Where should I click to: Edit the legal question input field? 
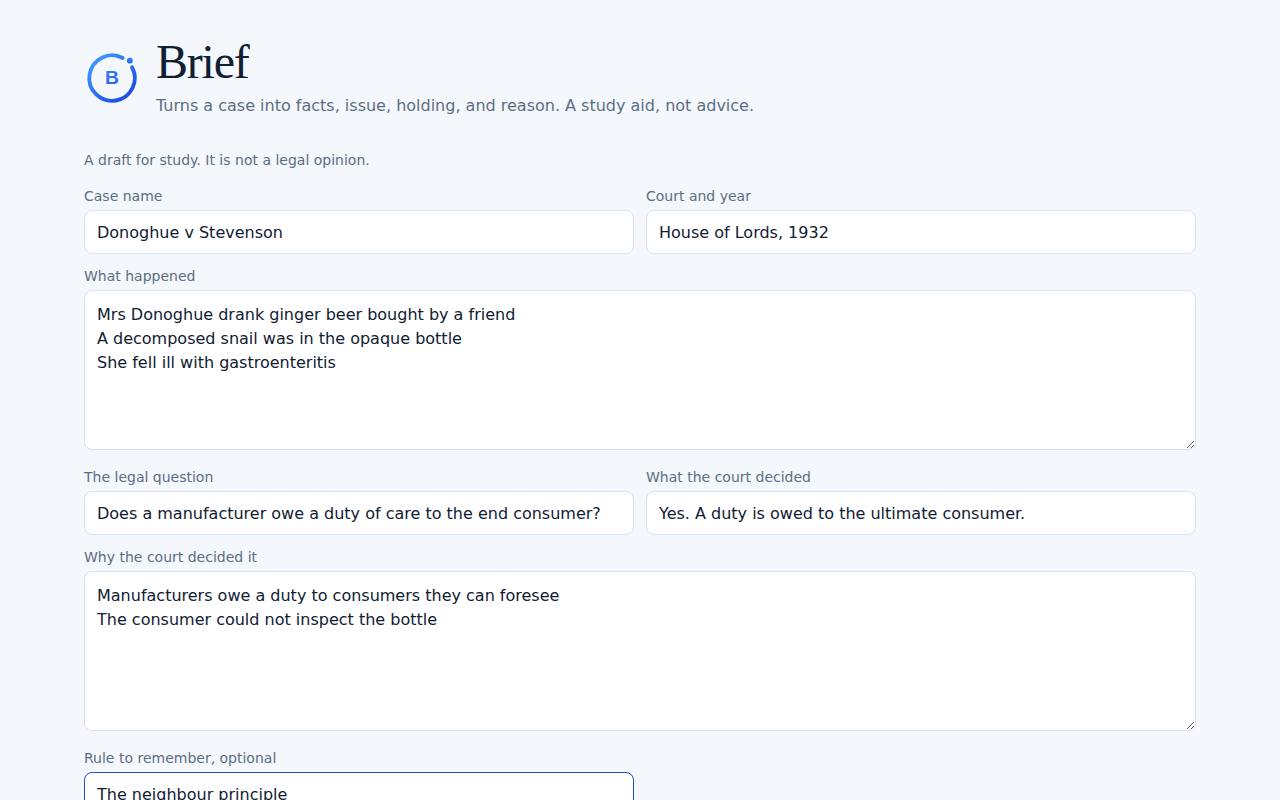(359, 513)
